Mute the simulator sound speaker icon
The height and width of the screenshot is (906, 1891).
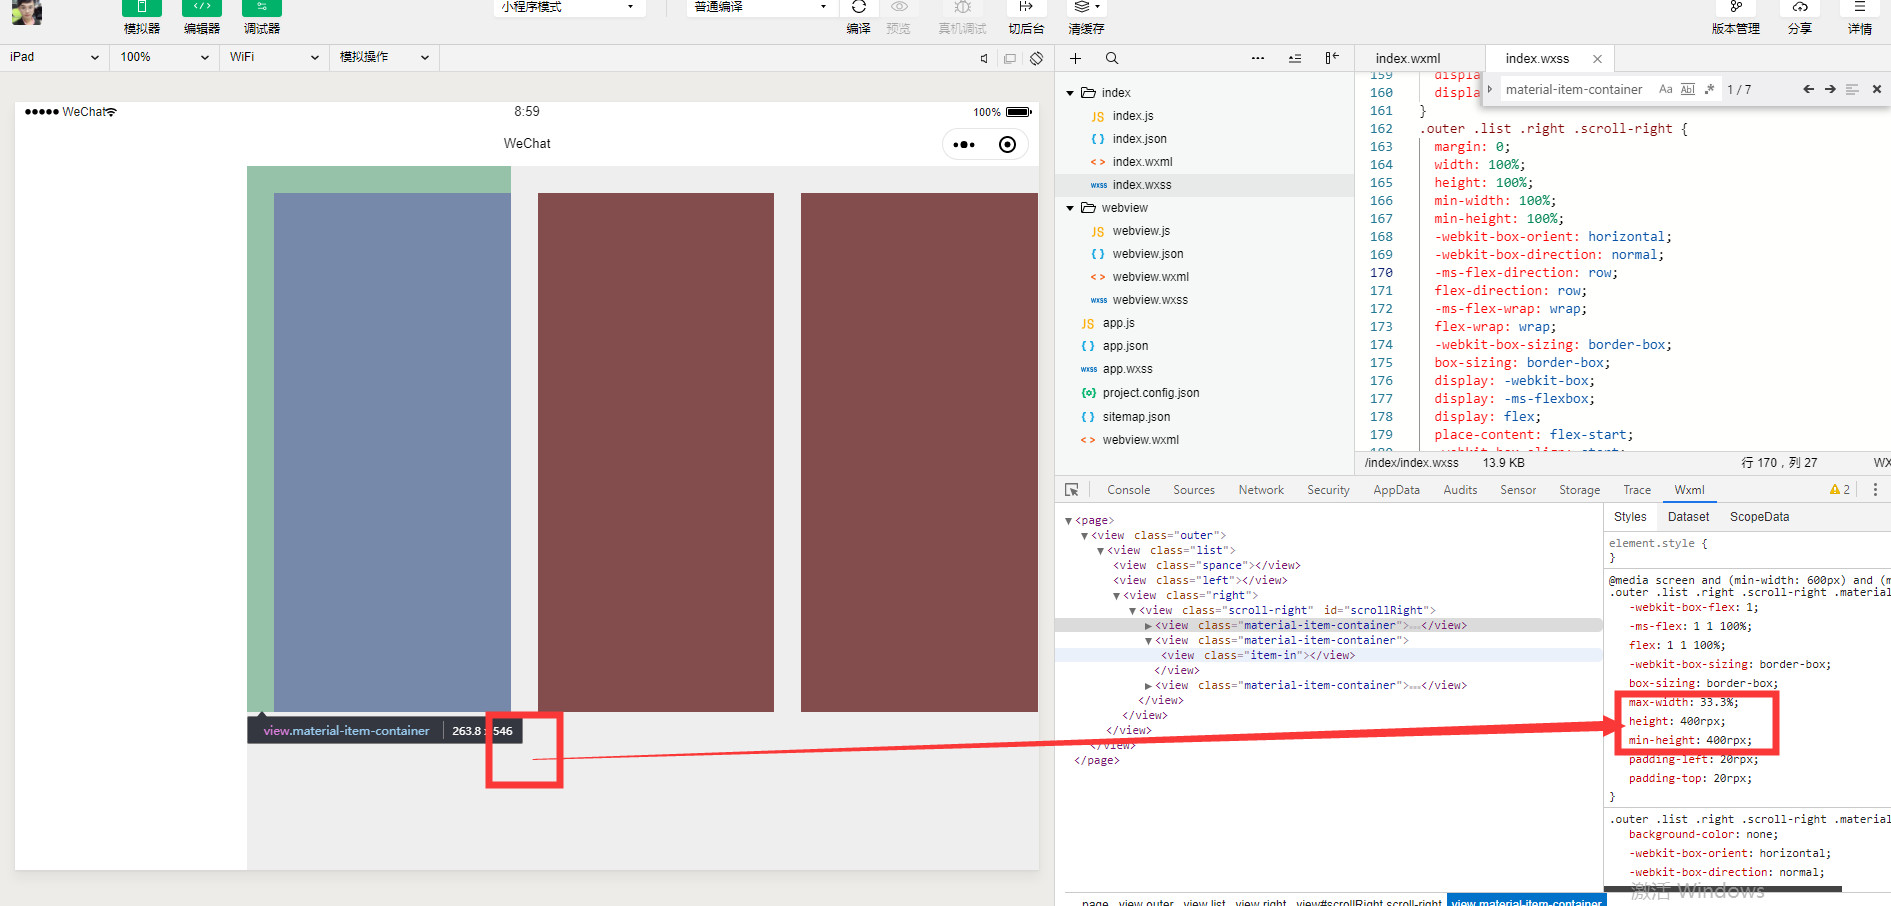point(984,58)
